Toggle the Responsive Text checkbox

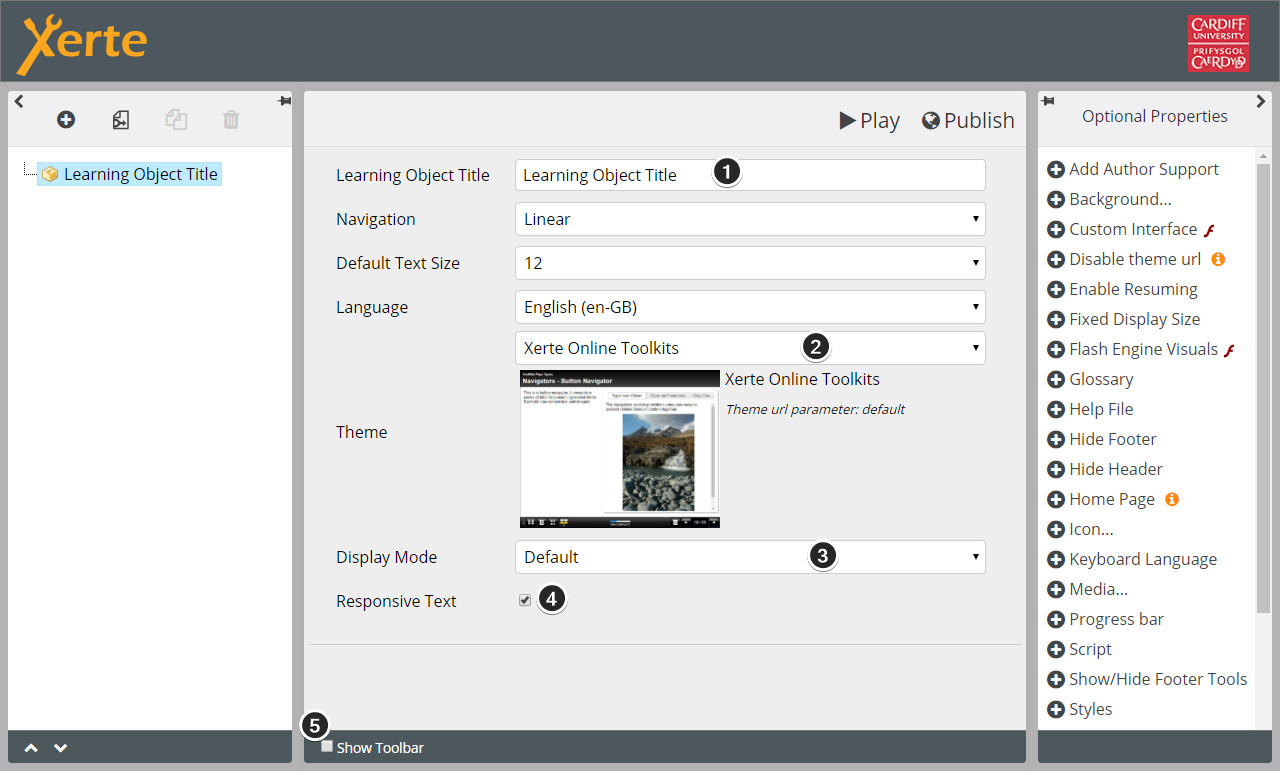tap(525, 600)
